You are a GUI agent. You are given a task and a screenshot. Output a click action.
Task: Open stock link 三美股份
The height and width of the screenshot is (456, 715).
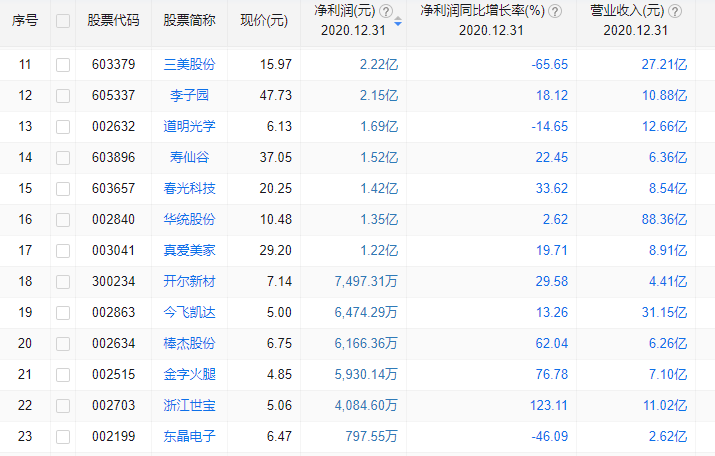click(x=189, y=64)
